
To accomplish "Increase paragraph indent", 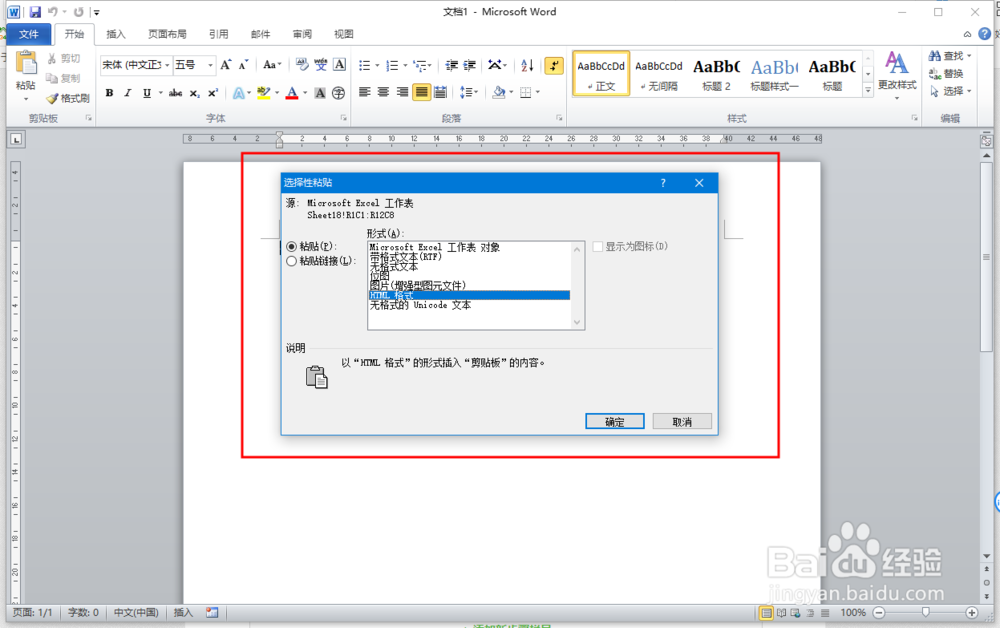I will (x=469, y=65).
